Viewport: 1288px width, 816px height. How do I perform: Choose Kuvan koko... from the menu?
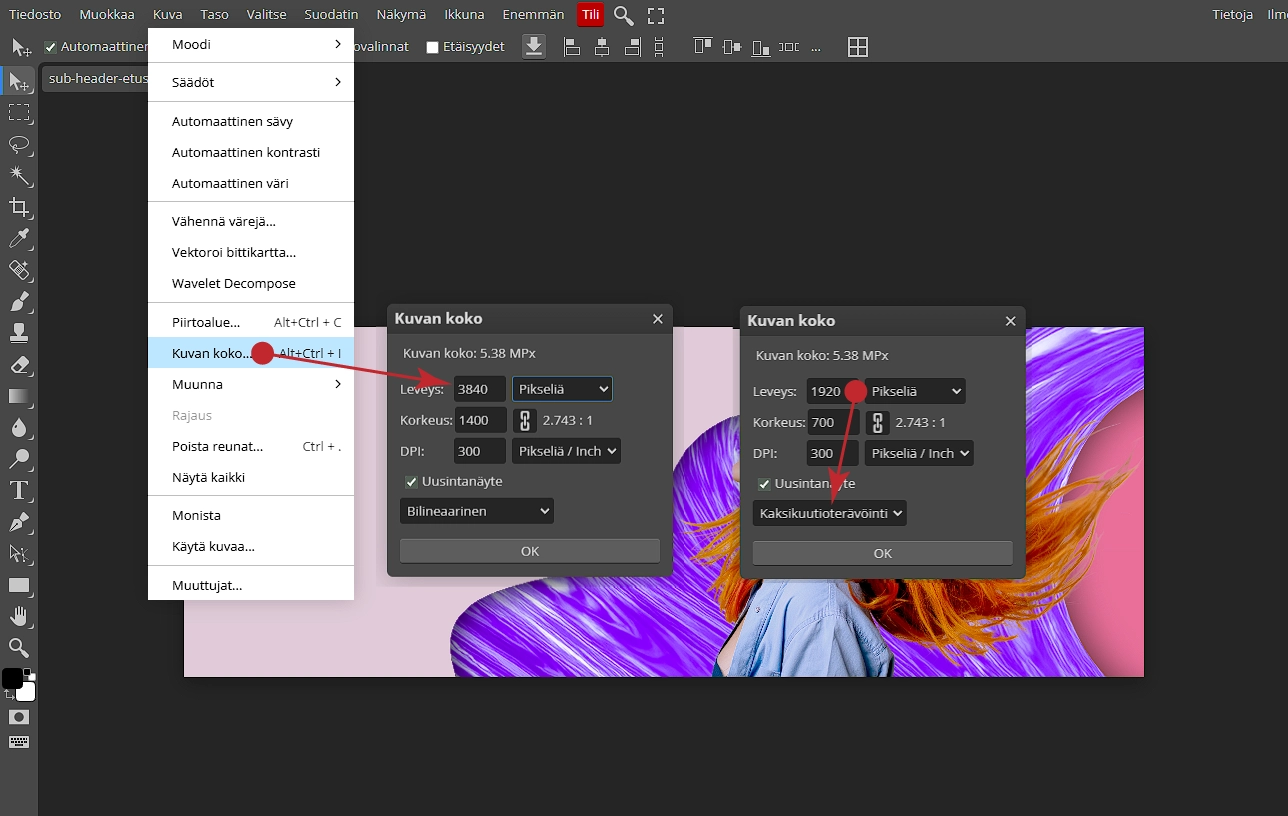click(x=211, y=353)
